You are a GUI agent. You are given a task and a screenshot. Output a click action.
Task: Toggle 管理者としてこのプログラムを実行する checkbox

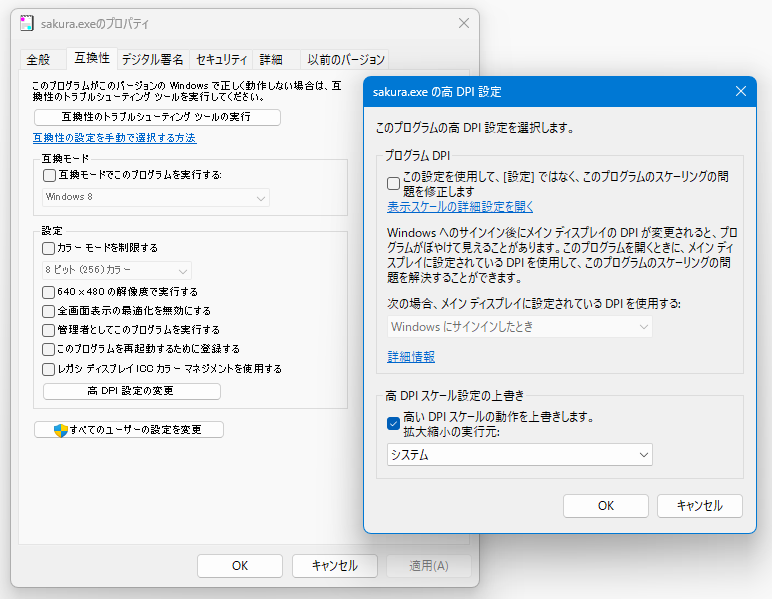pos(50,330)
